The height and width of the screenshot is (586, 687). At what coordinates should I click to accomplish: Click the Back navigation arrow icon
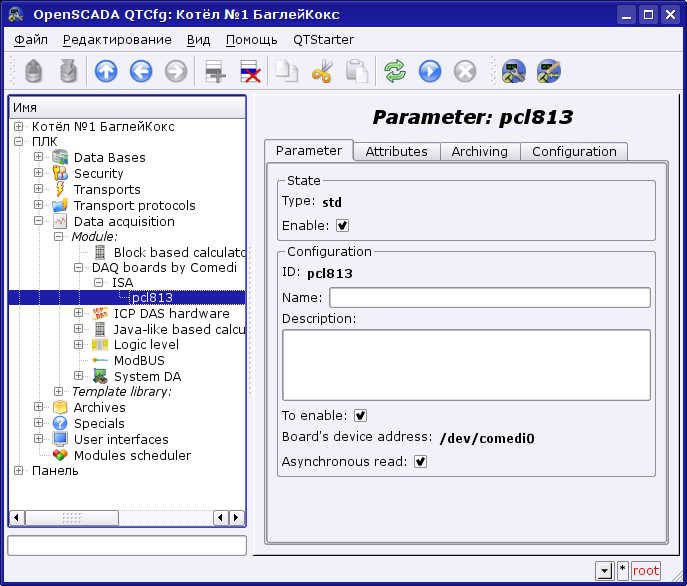click(140, 71)
